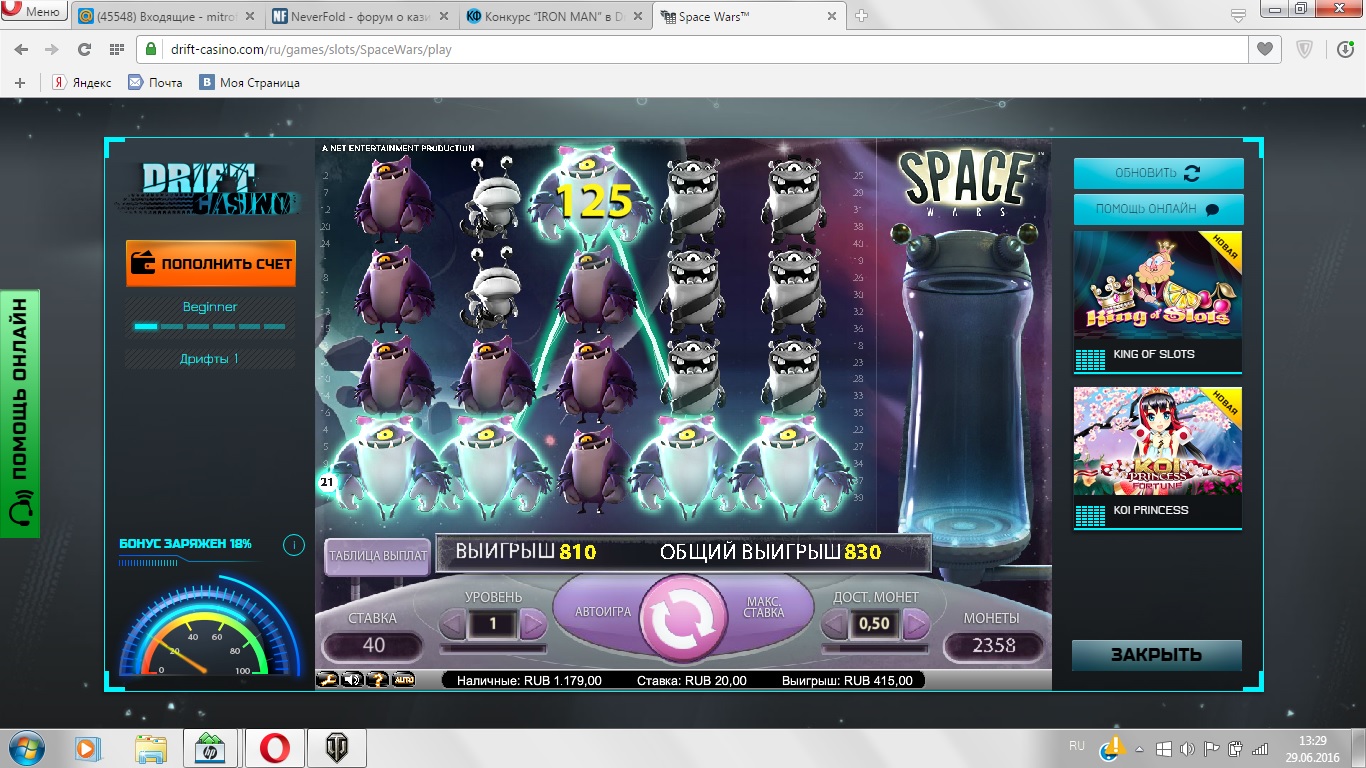Show bonus info via the i icon
The image size is (1366, 768).
(x=293, y=545)
